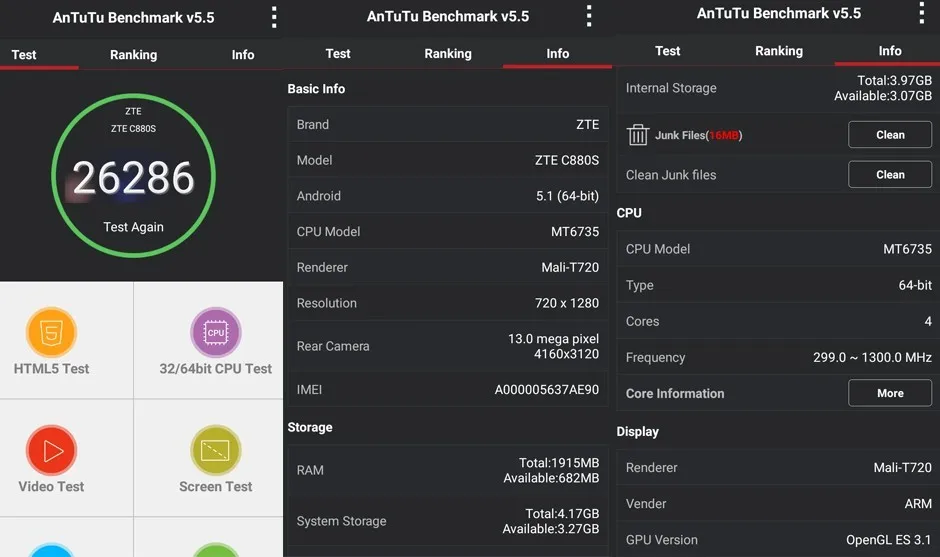Select Rear Camera 13.0 mega pixel row
Viewport: 940px width, 557px height.
pyautogui.click(x=448, y=346)
